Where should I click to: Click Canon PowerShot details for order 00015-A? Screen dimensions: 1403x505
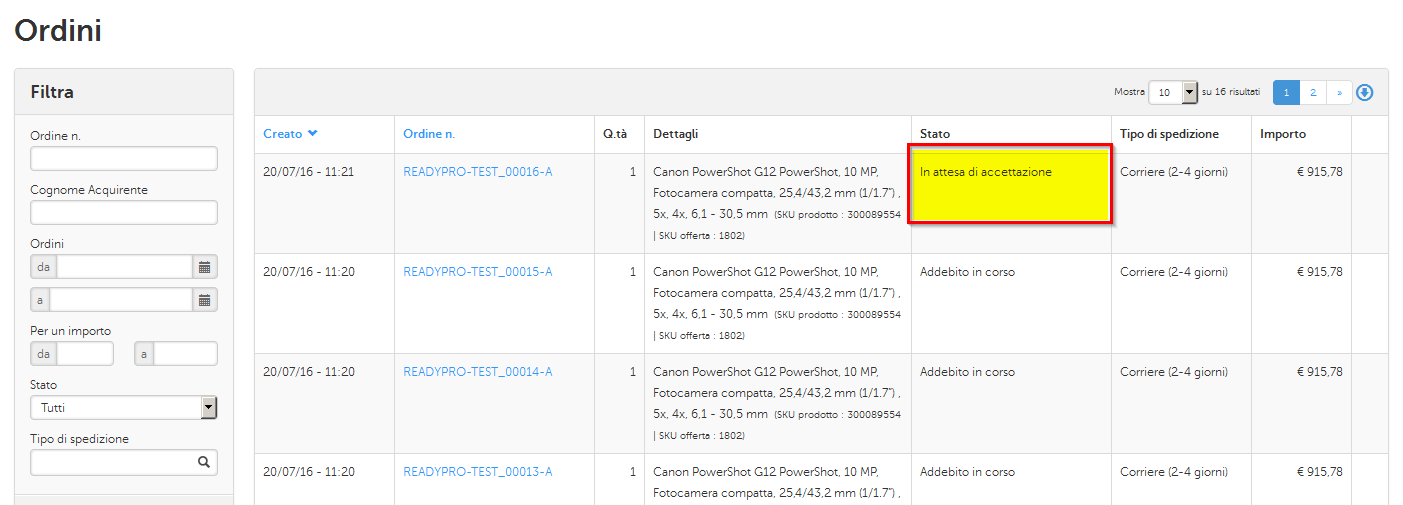pyautogui.click(x=777, y=303)
